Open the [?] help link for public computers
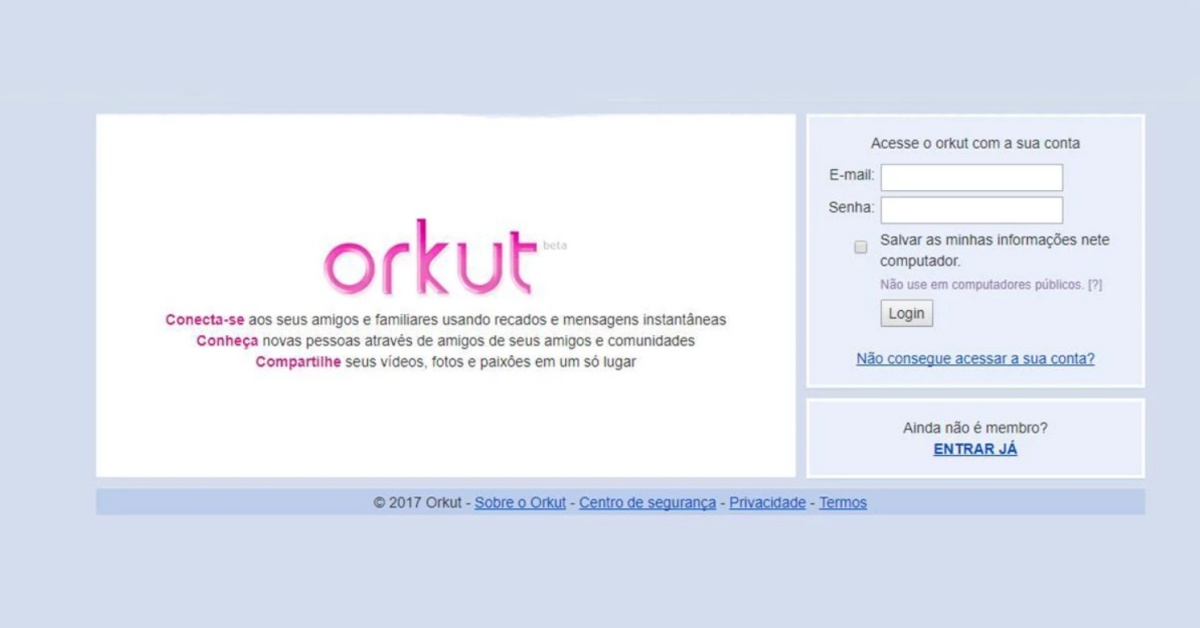This screenshot has width=1200, height=628. (x=1095, y=285)
